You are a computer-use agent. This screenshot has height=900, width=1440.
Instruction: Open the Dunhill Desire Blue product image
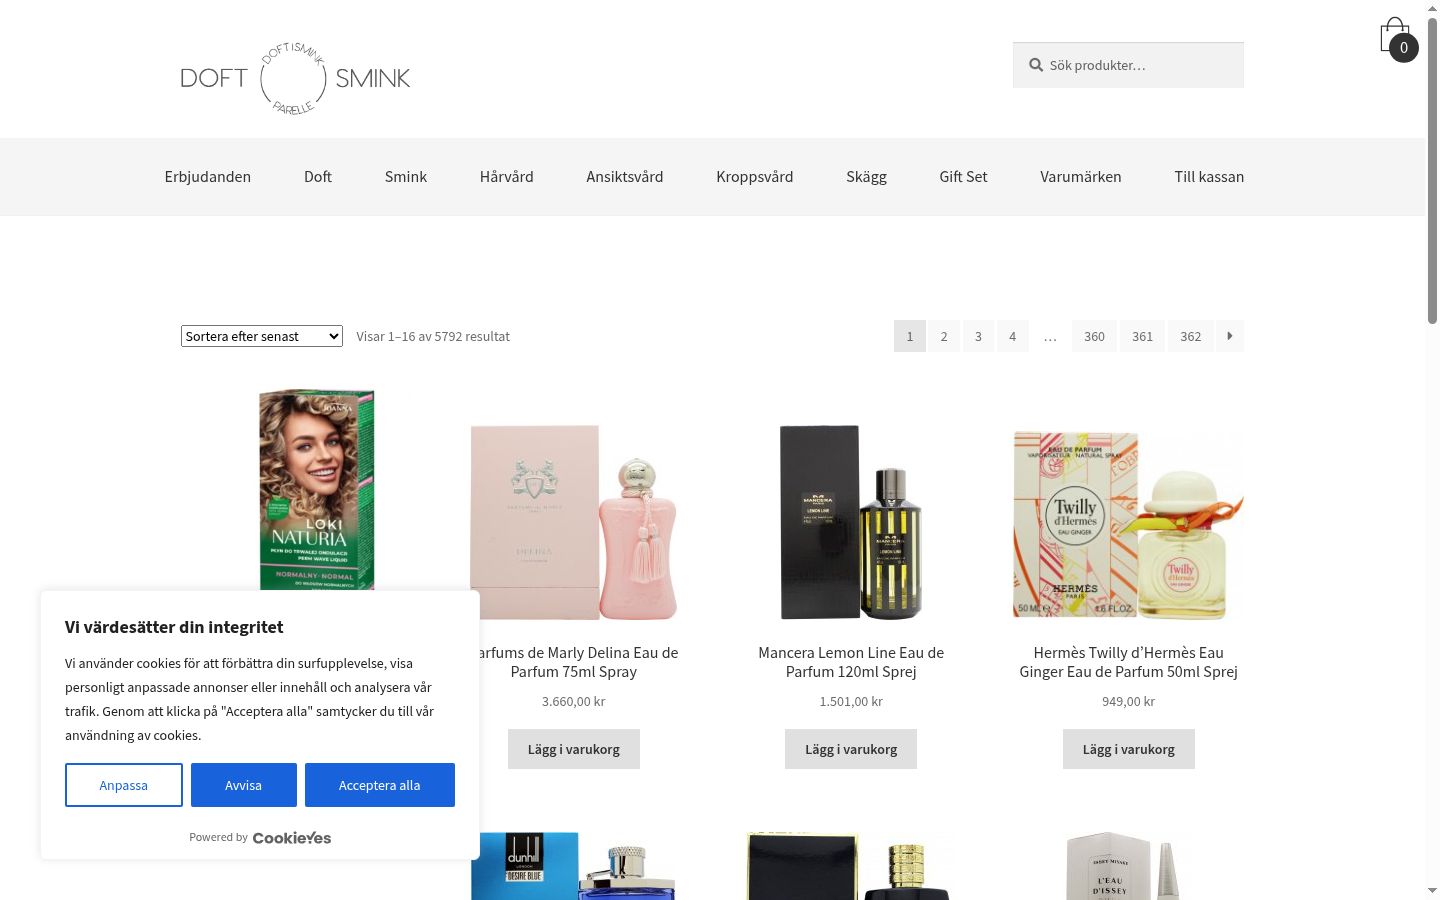click(x=574, y=866)
